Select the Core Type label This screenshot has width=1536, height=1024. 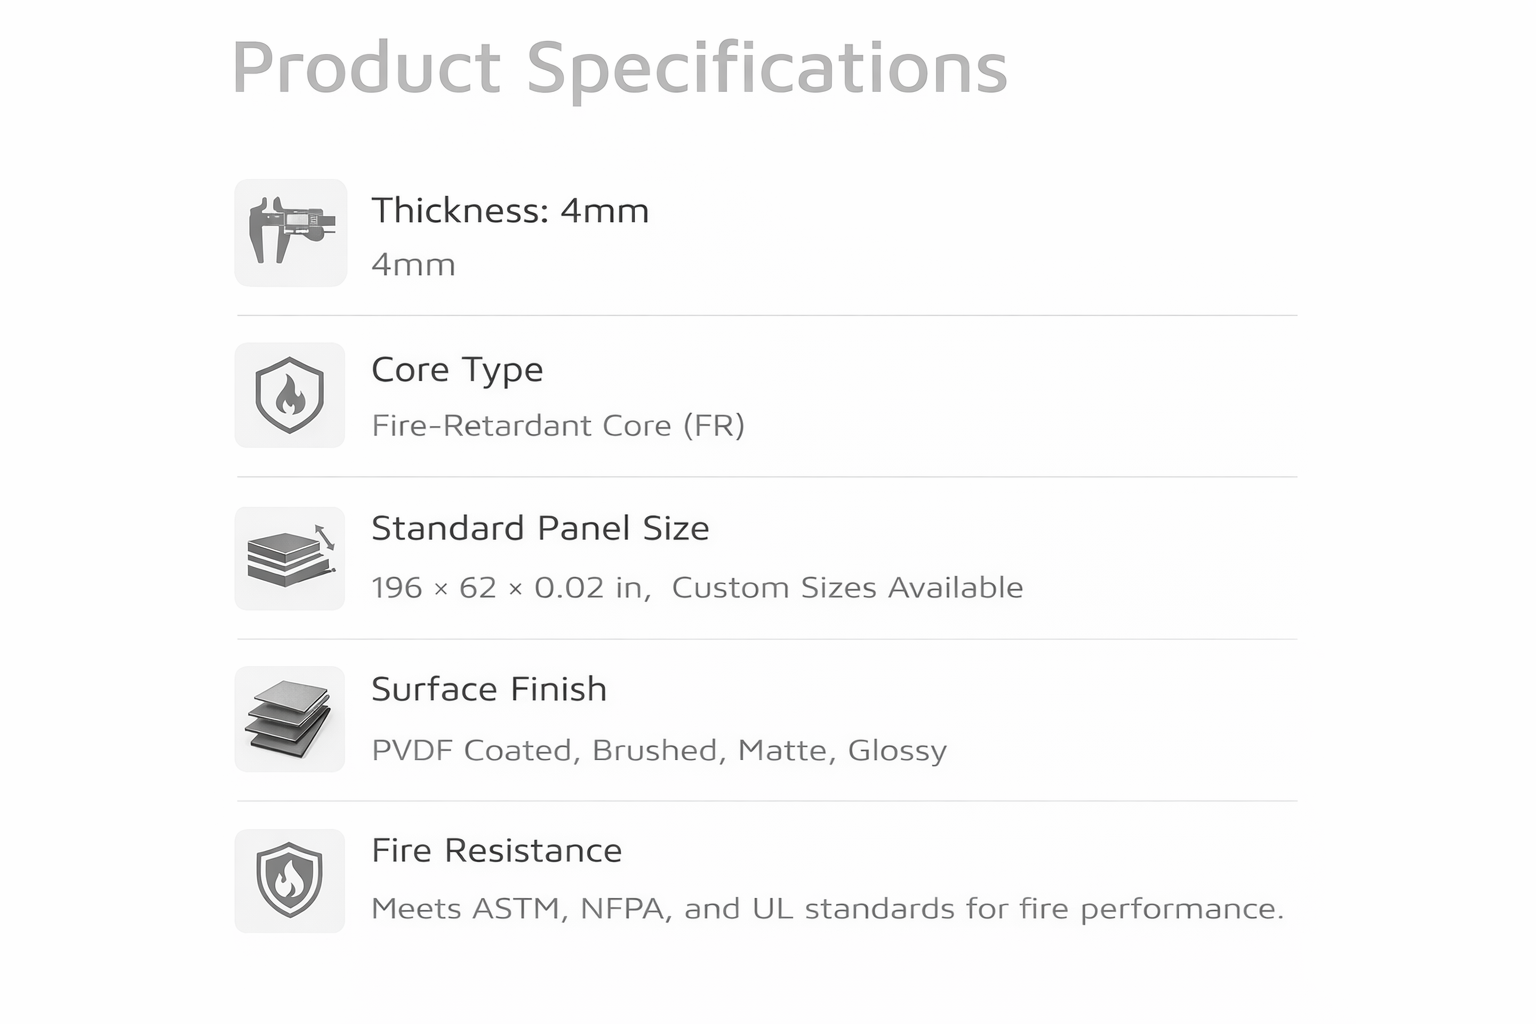pyautogui.click(x=457, y=370)
